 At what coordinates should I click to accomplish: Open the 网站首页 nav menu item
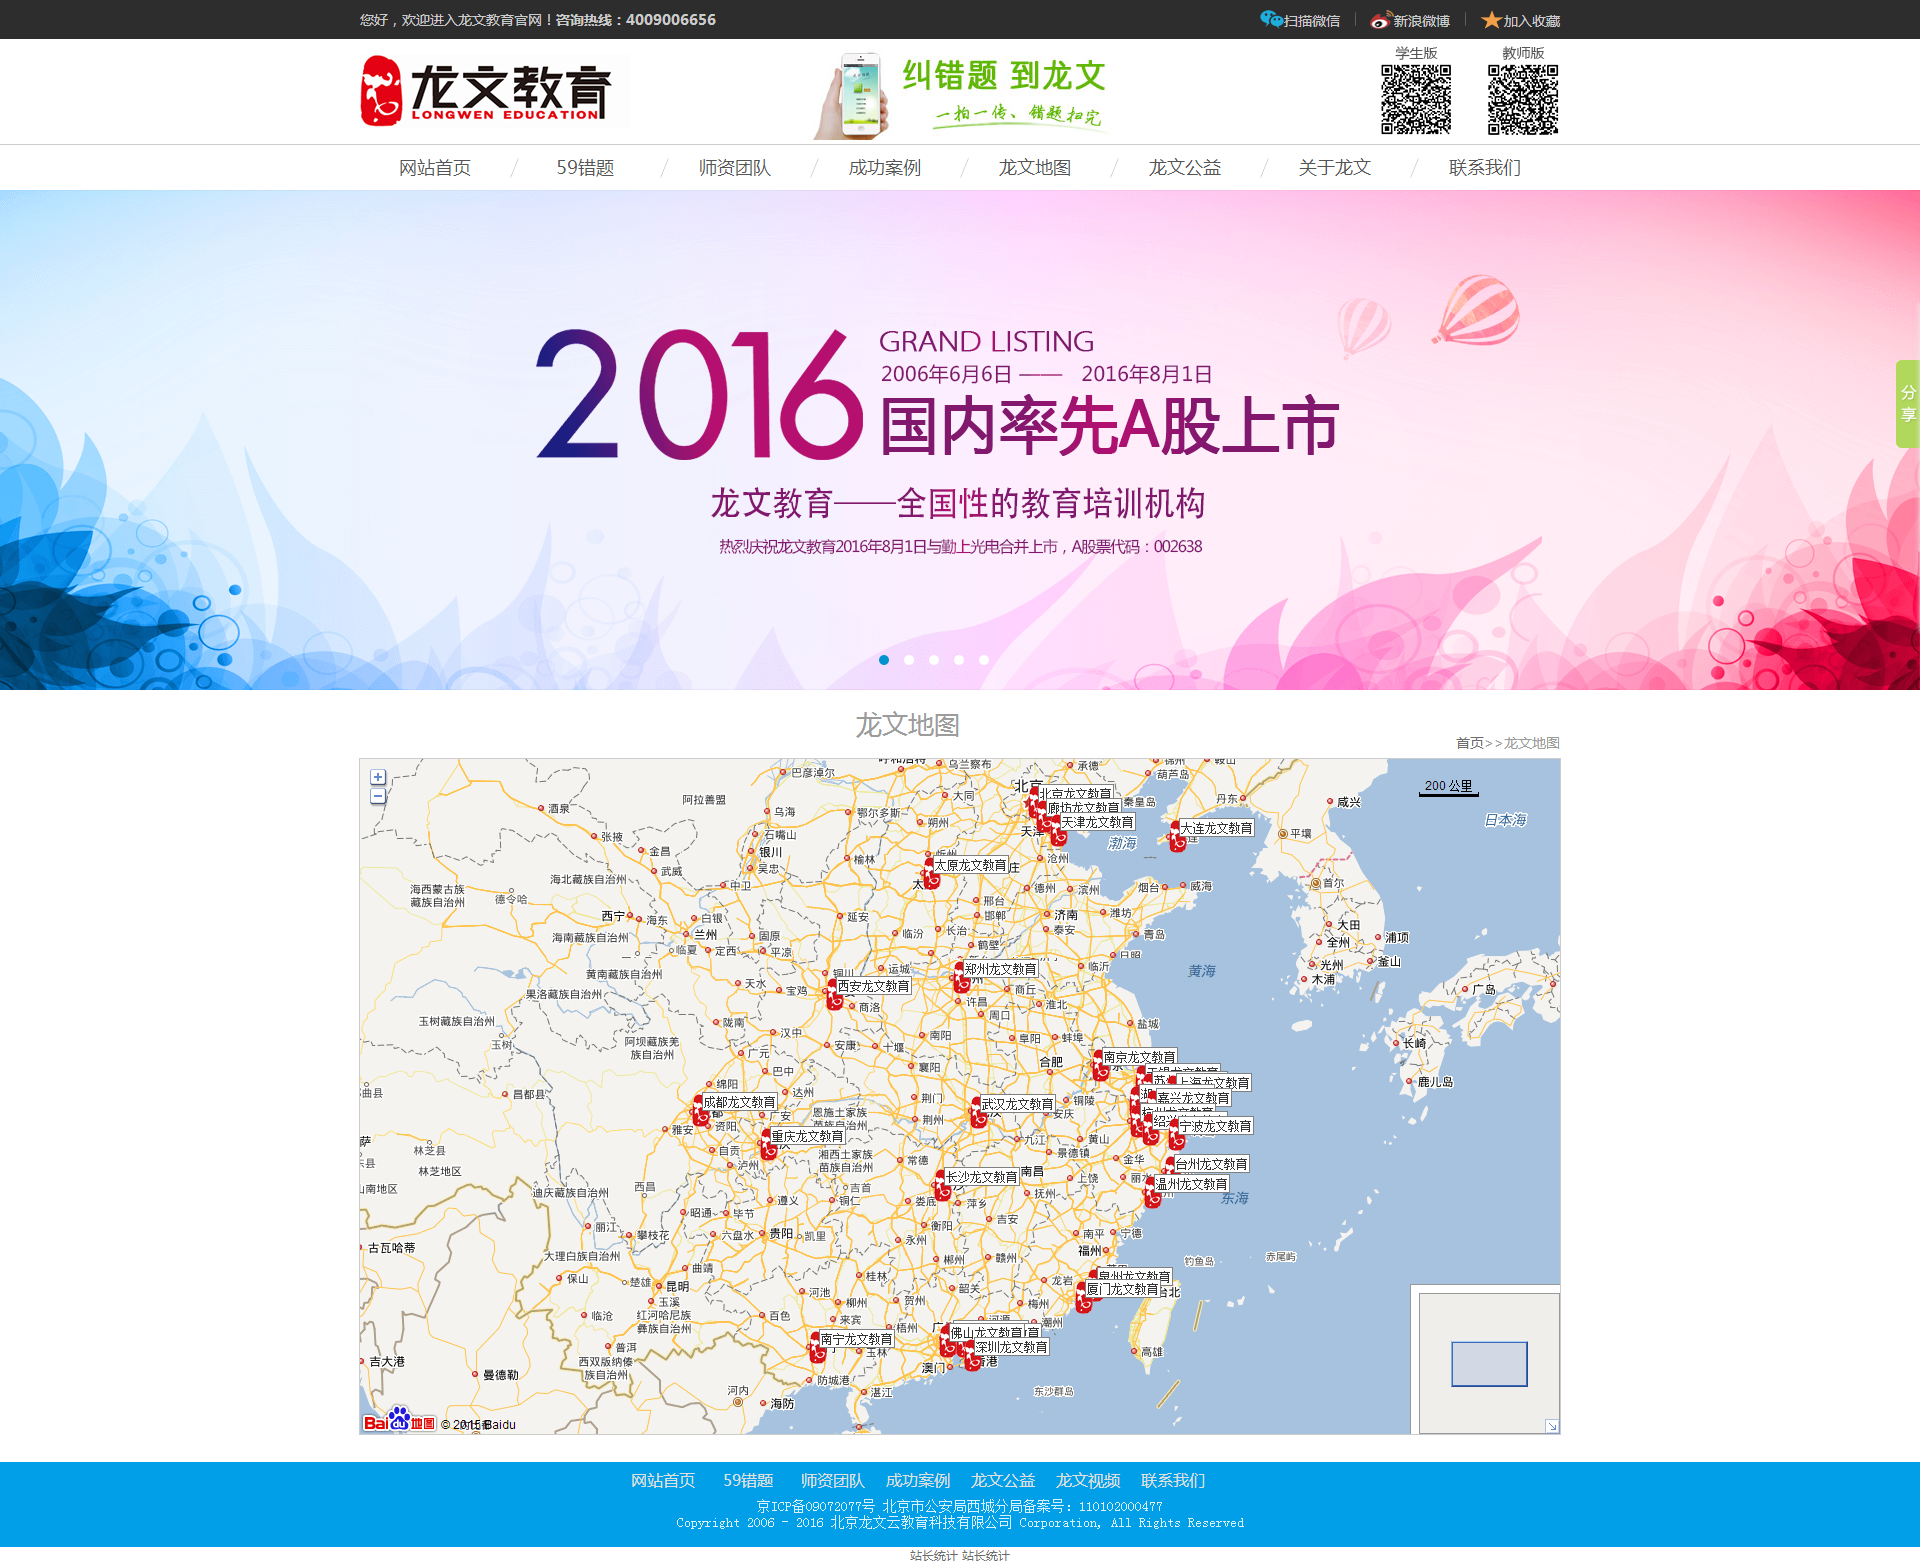[x=435, y=168]
